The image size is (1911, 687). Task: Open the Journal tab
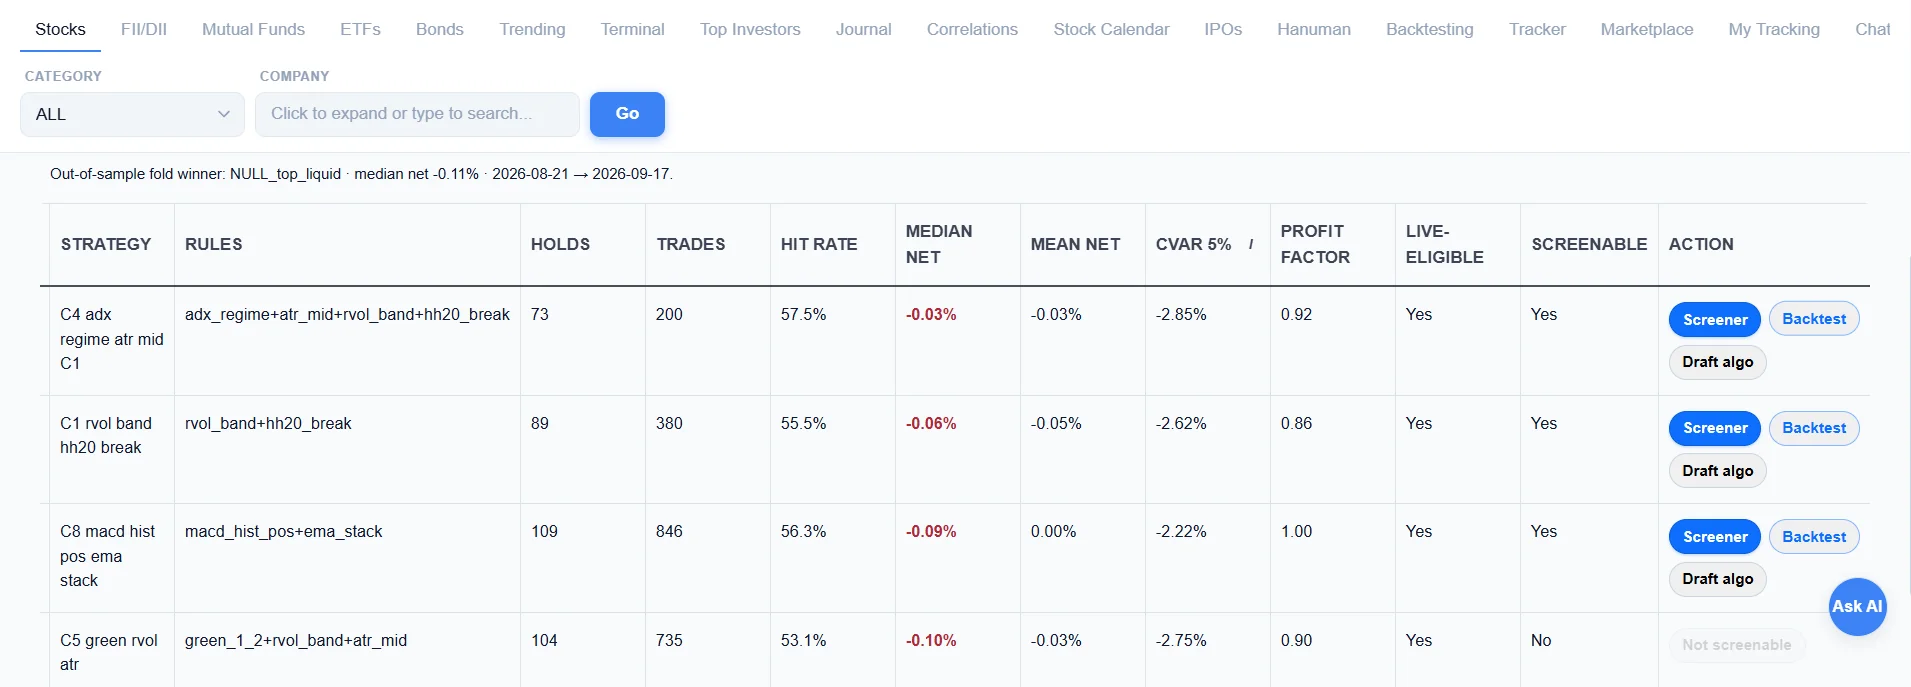[x=863, y=29]
